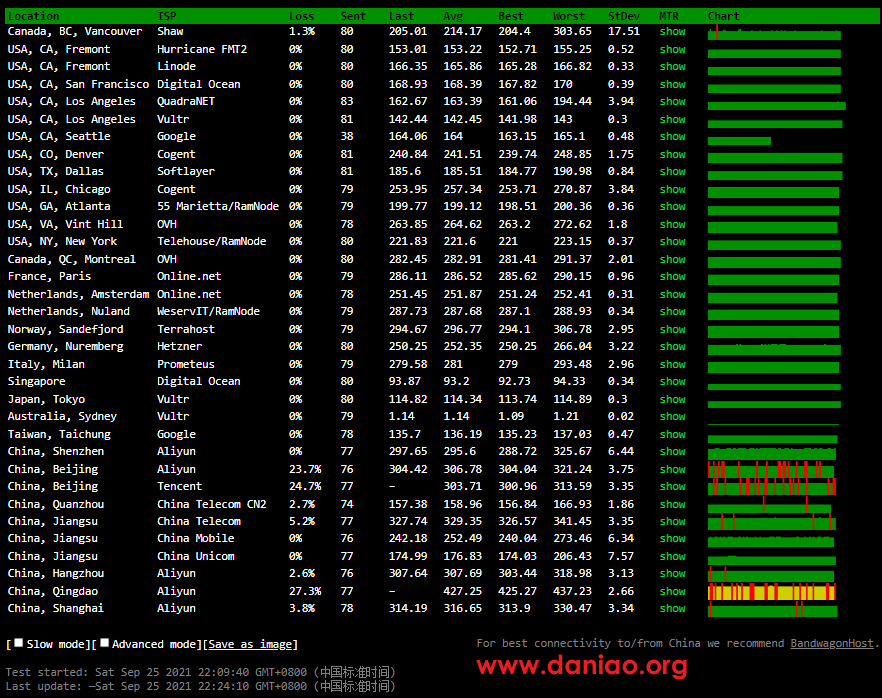Click the Sent column header
The height and width of the screenshot is (698, 882).
(x=353, y=16)
